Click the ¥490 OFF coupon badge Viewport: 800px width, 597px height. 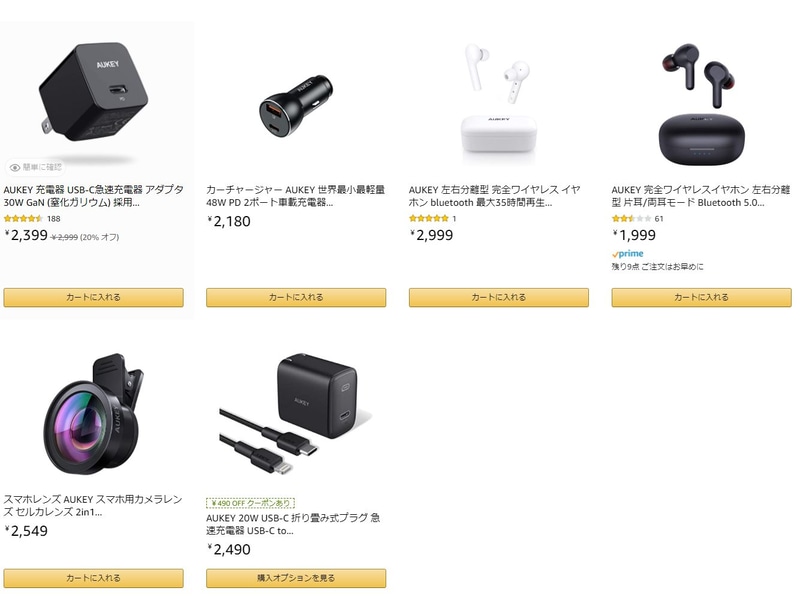(x=251, y=503)
